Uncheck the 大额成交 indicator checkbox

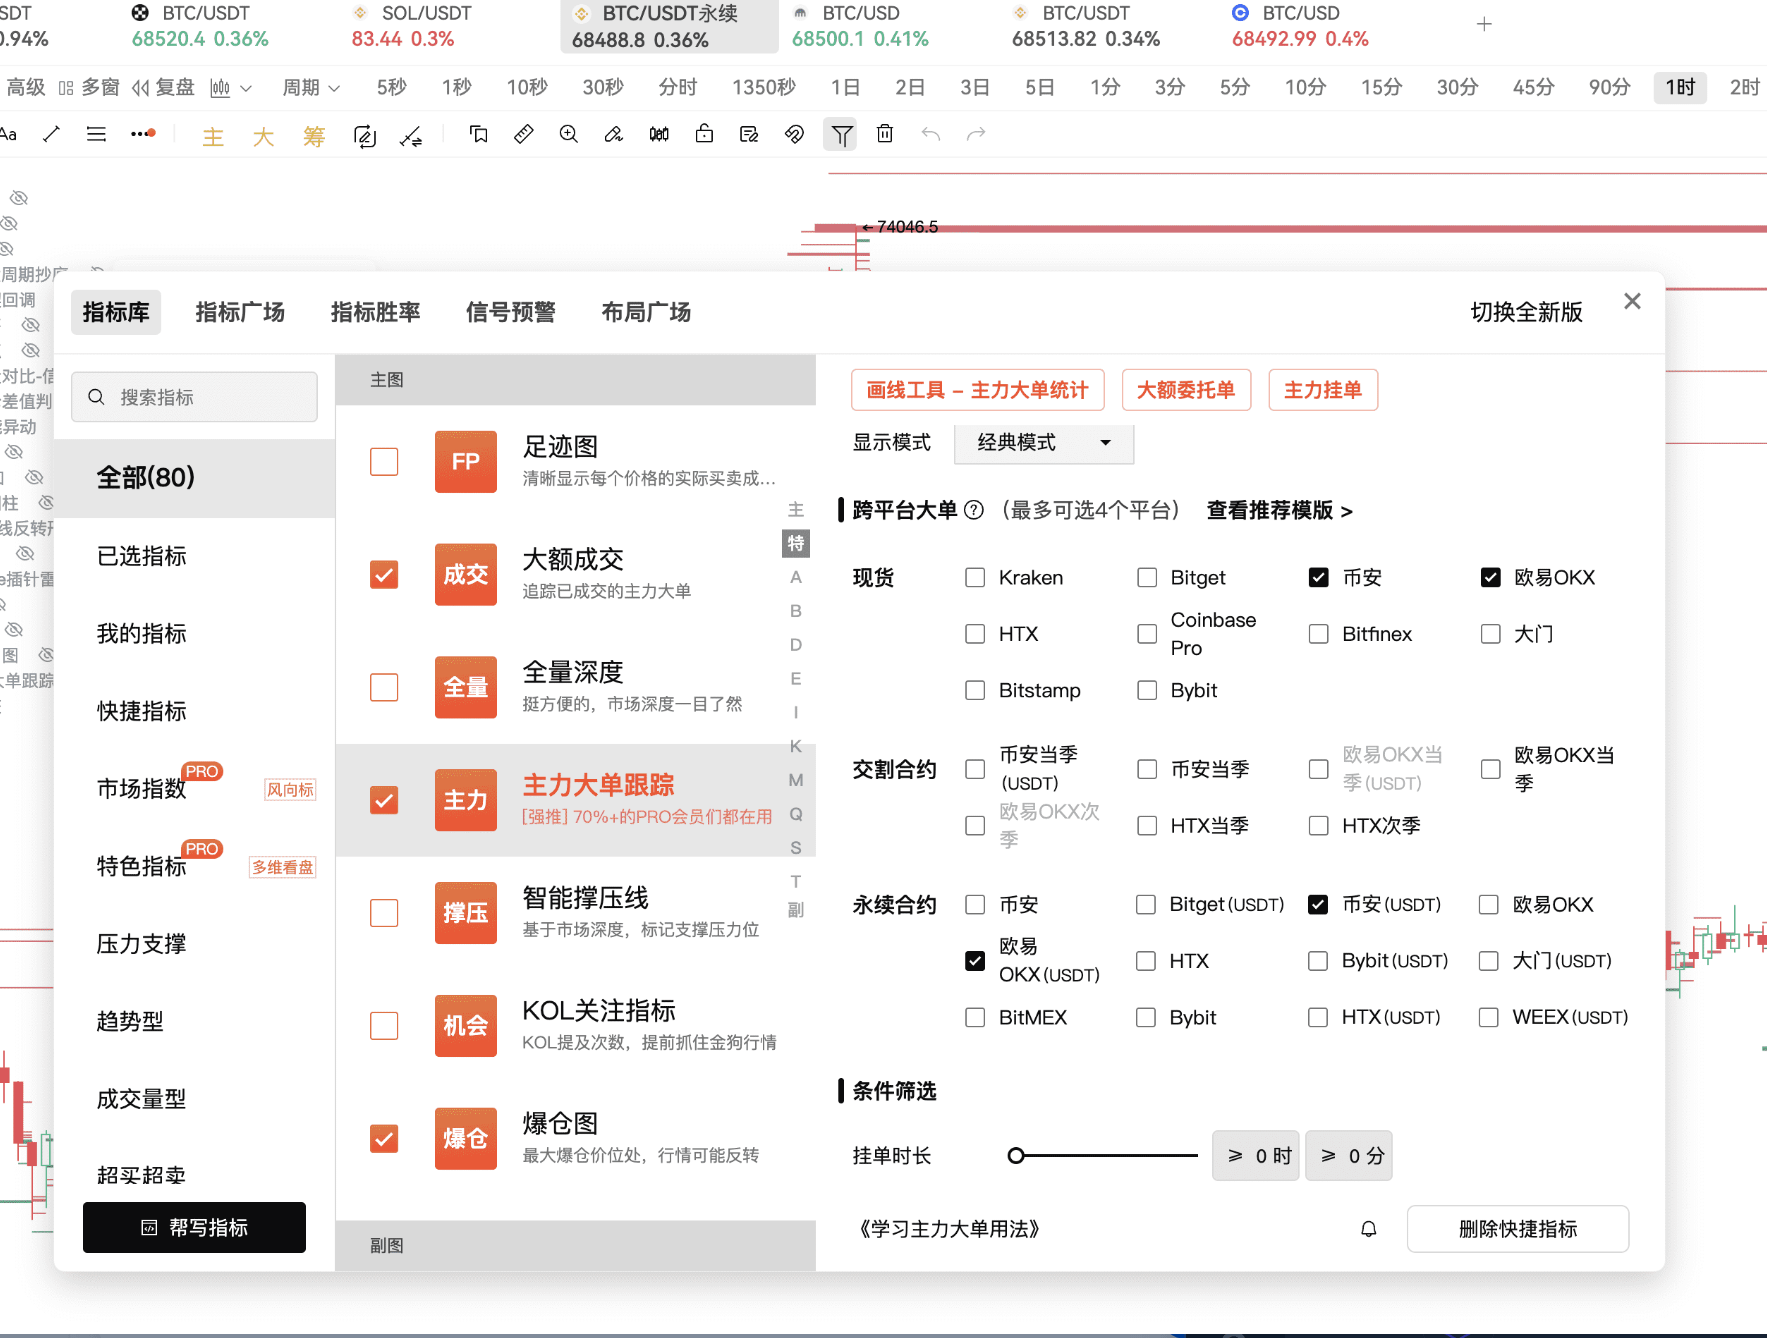[x=384, y=575]
